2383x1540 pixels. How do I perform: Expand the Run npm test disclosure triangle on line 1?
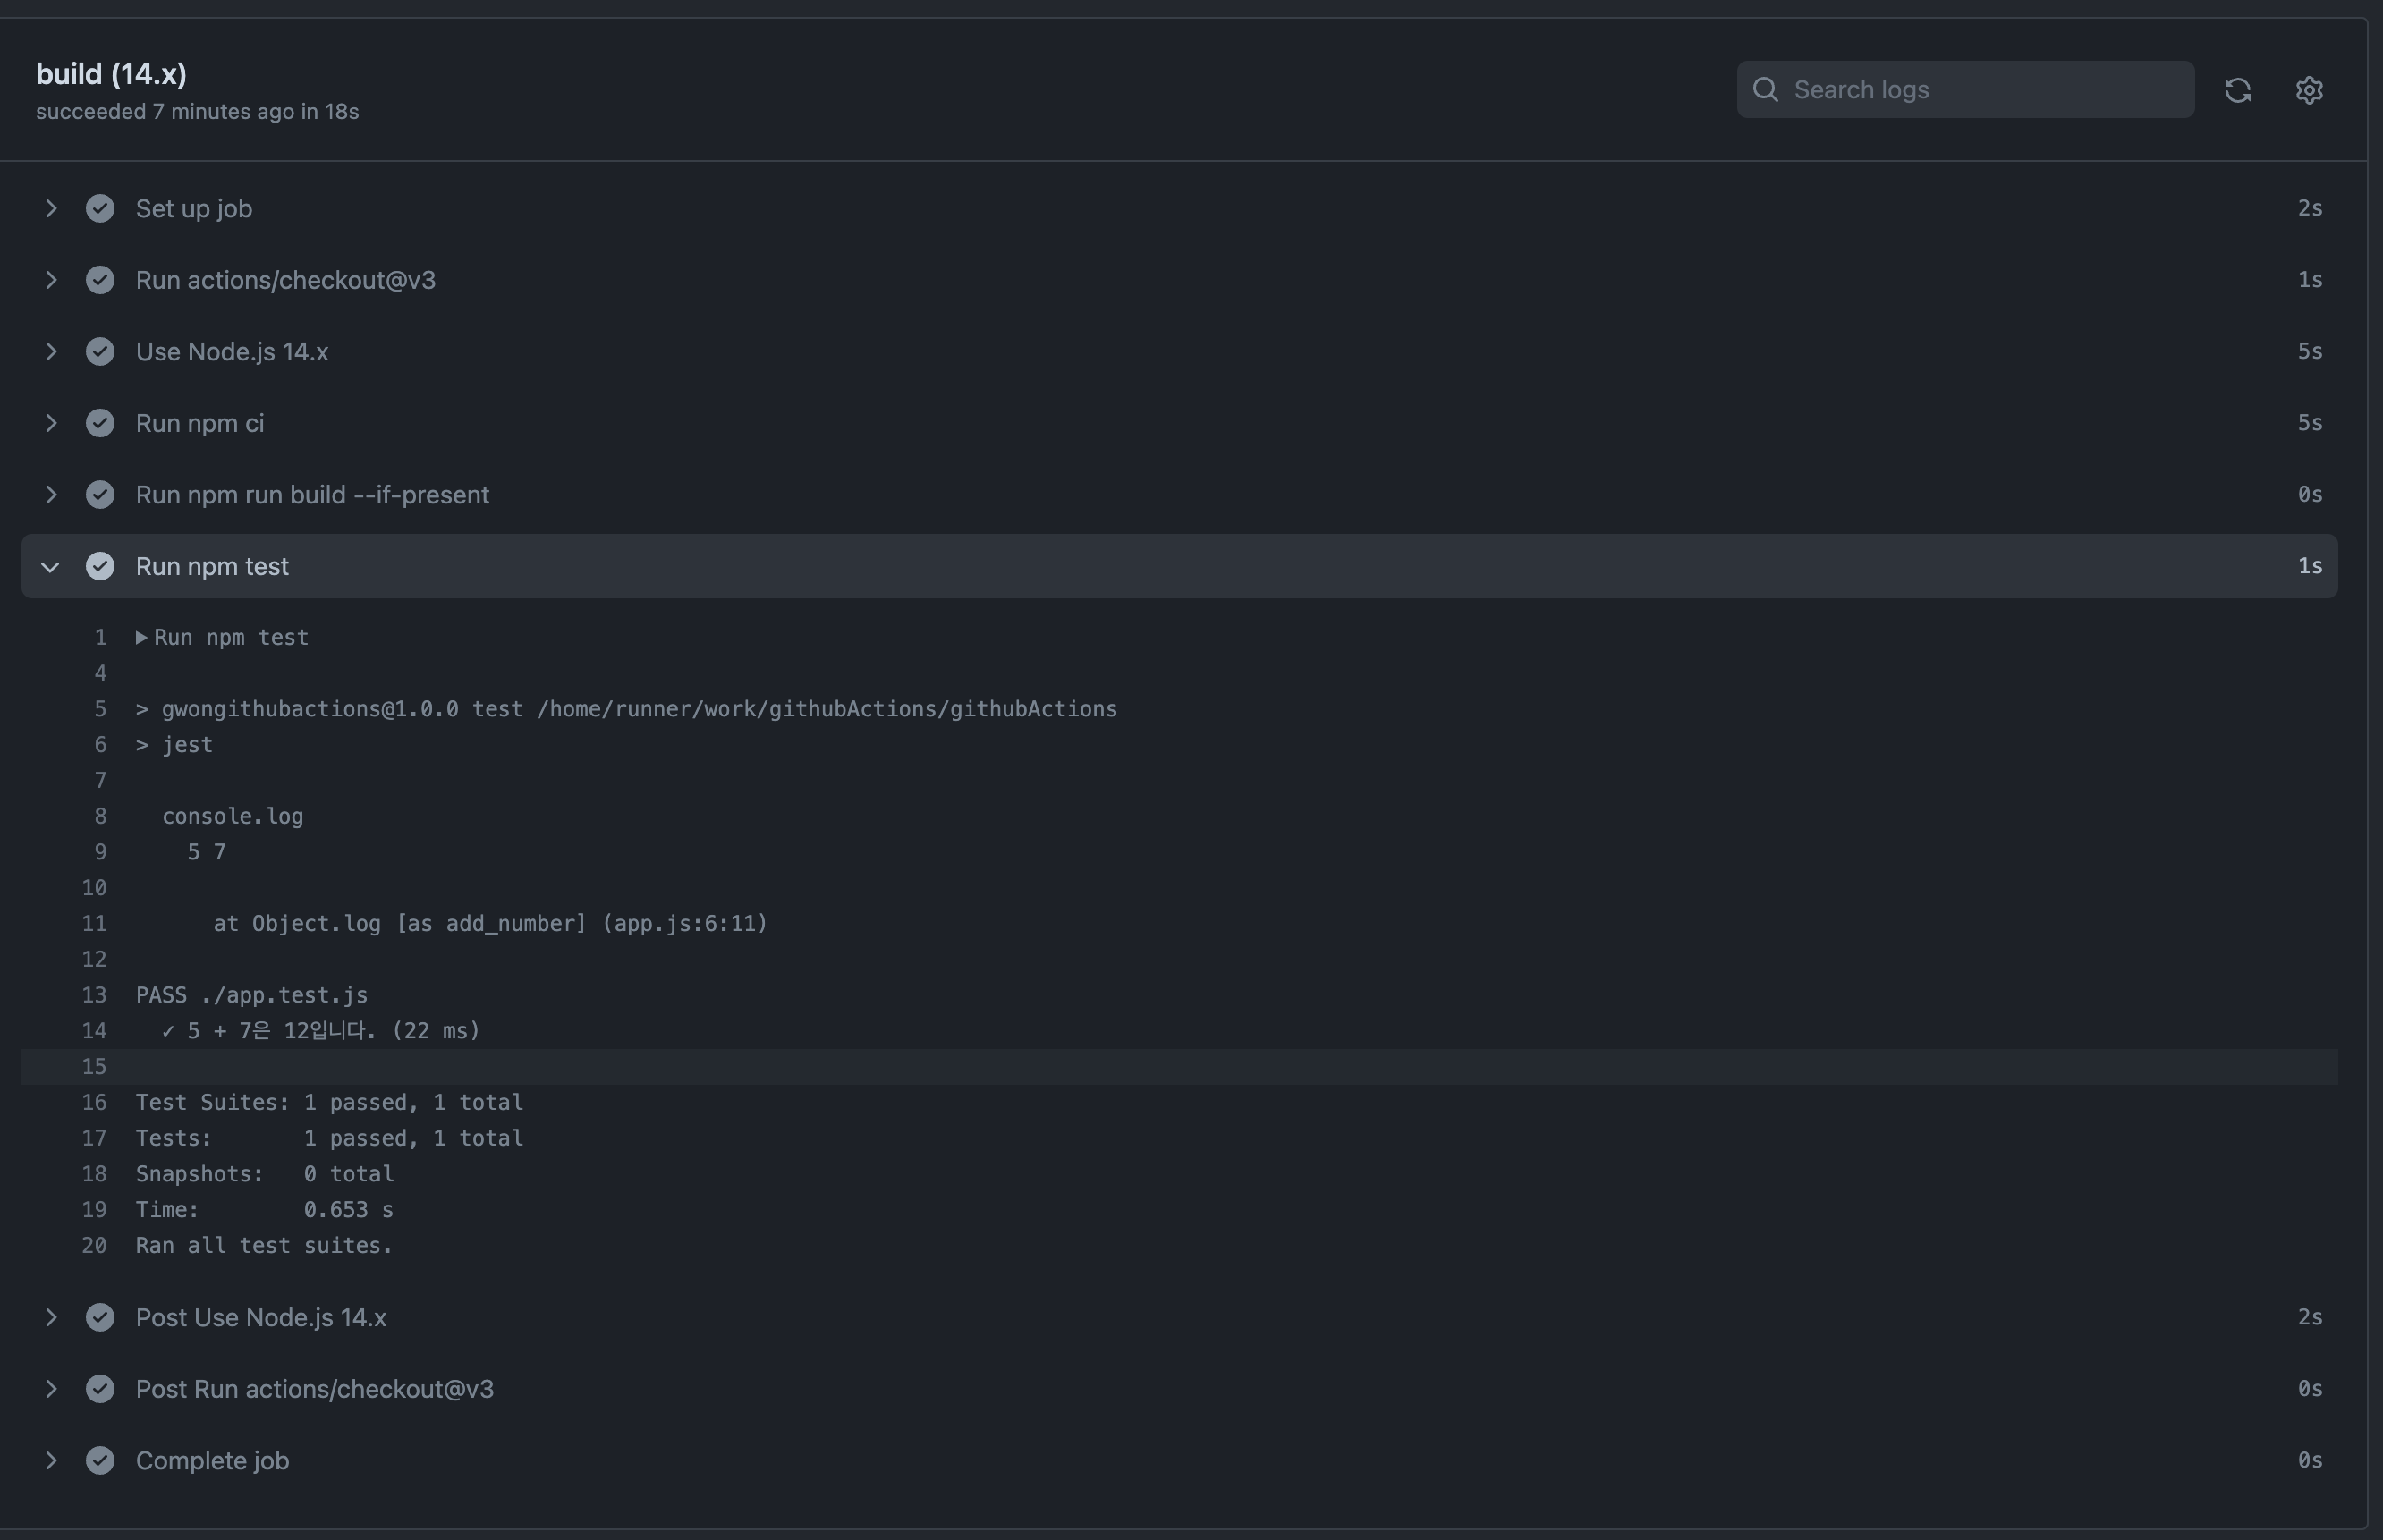point(142,637)
